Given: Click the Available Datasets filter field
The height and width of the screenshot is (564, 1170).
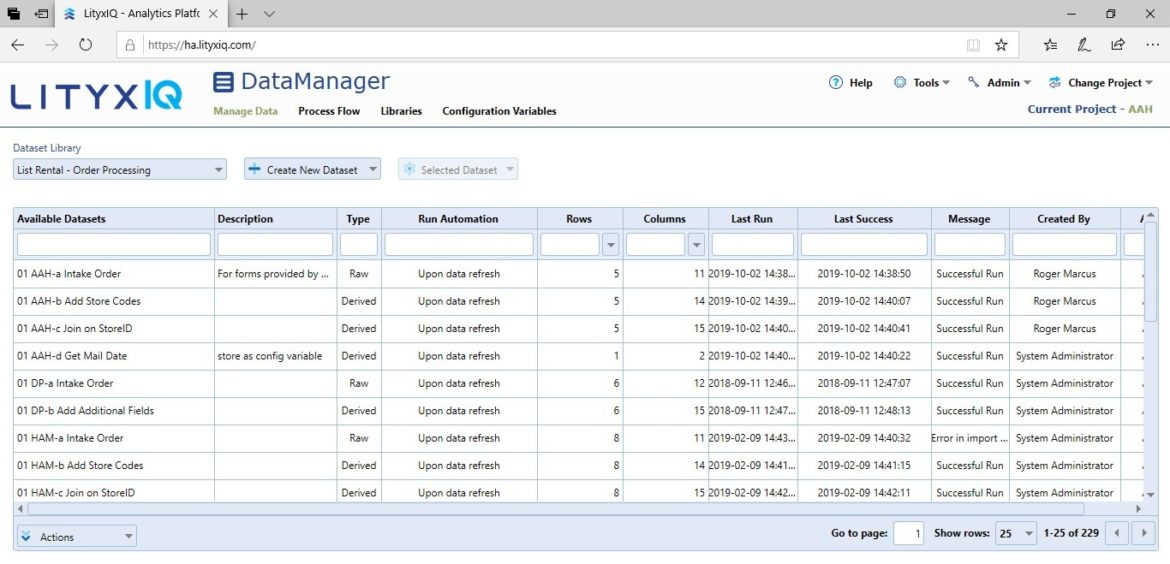Looking at the screenshot, I should [114, 245].
